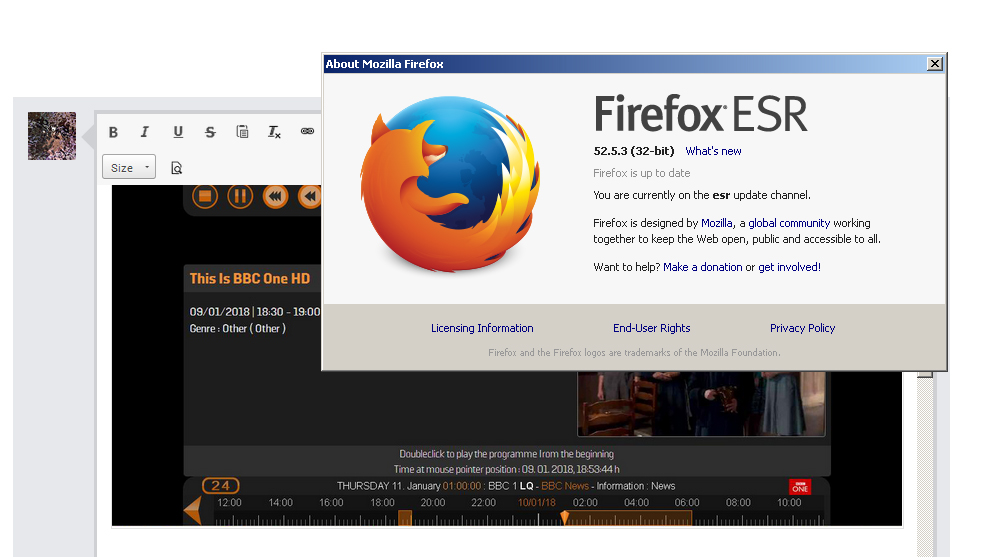Screen dimensions: 1006x557
Task: Toggle underline formatting in editor toolbar
Action: pyautogui.click(x=178, y=132)
